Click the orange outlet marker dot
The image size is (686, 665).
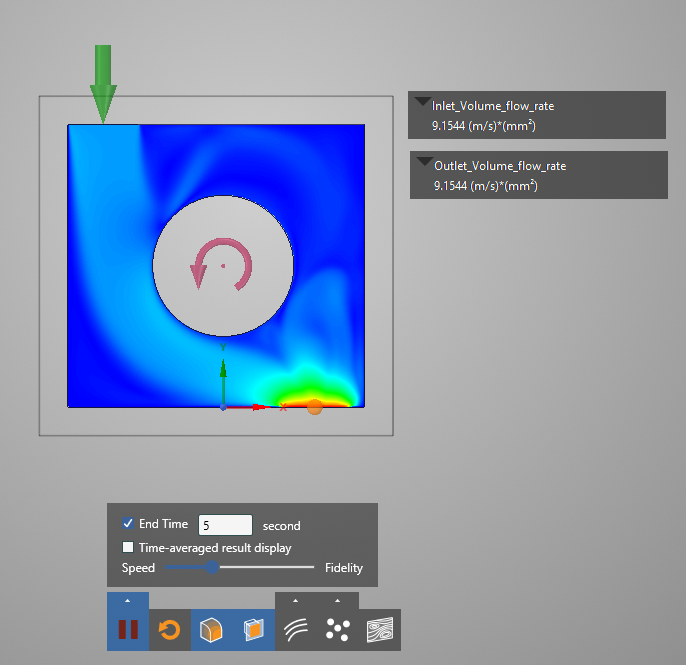(x=315, y=407)
